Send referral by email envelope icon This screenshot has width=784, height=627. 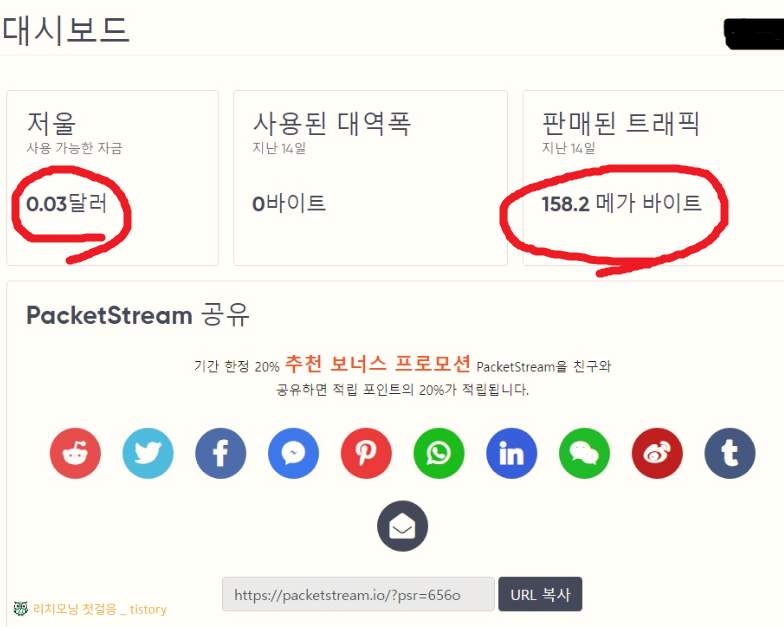click(402, 526)
